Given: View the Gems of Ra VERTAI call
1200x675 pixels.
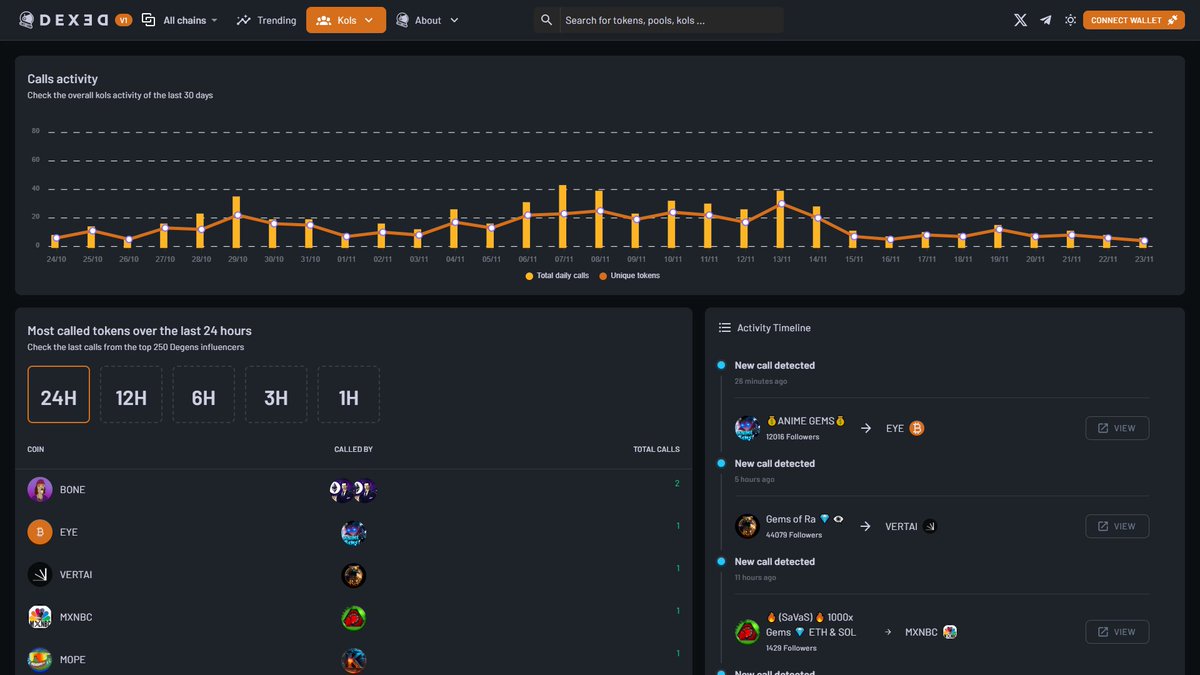Looking at the screenshot, I should point(1117,526).
